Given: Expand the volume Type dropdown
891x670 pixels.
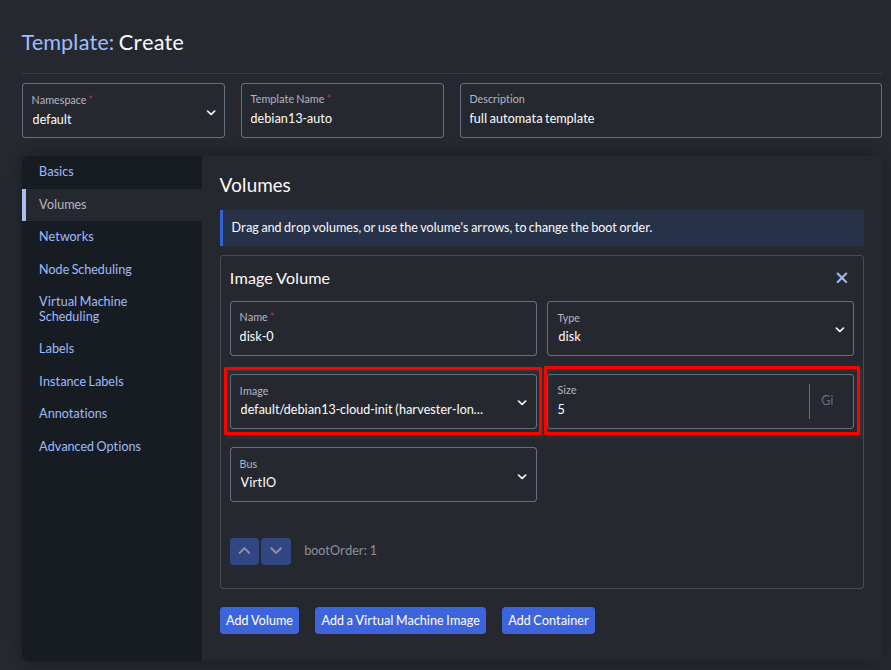Looking at the screenshot, I should 700,328.
